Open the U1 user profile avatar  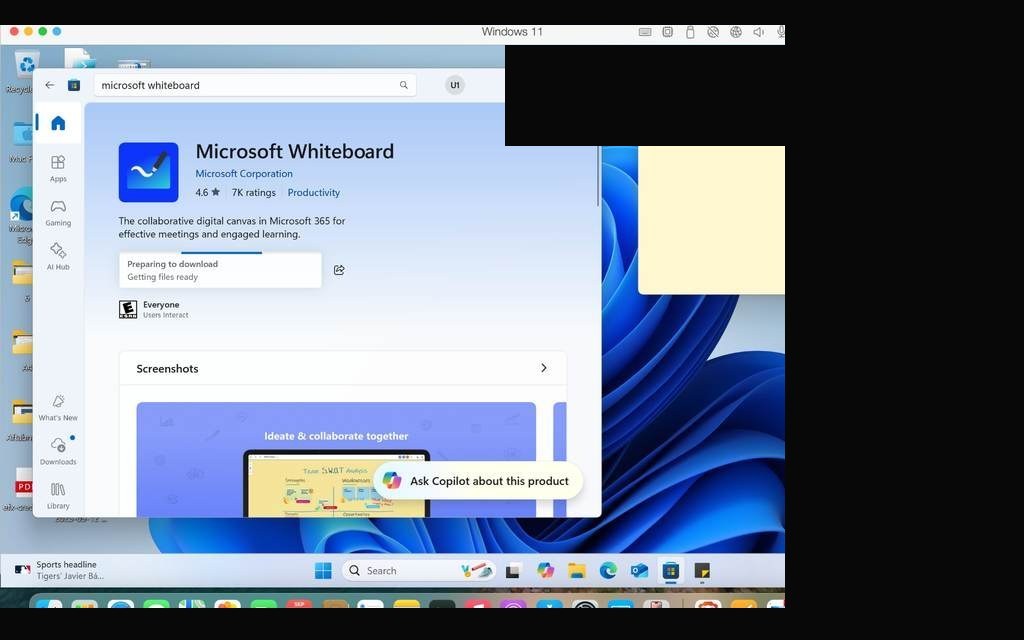point(455,85)
